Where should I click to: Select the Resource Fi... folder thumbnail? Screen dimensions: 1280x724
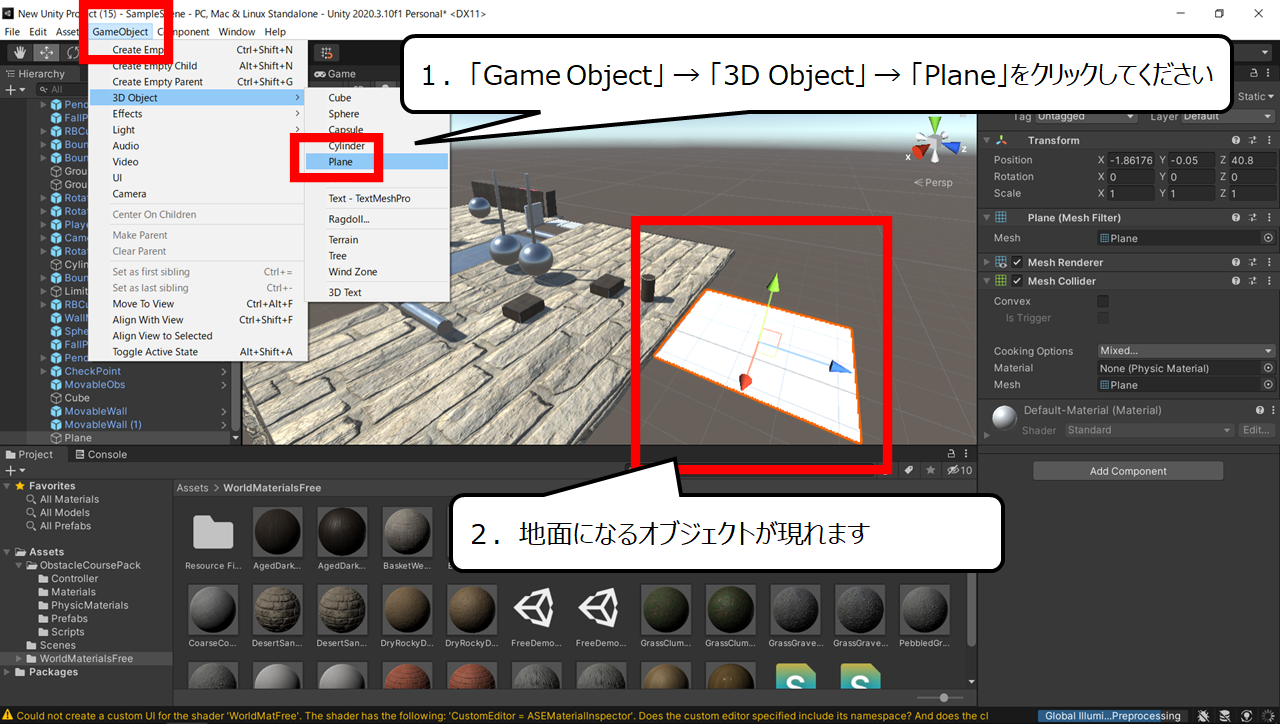pos(213,540)
